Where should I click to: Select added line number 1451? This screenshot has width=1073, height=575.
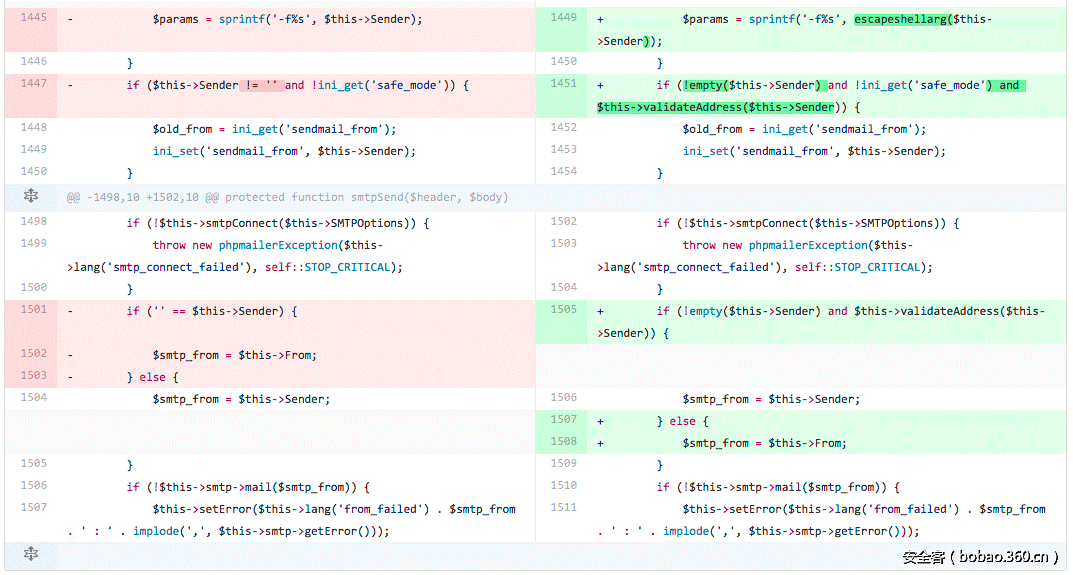[564, 84]
